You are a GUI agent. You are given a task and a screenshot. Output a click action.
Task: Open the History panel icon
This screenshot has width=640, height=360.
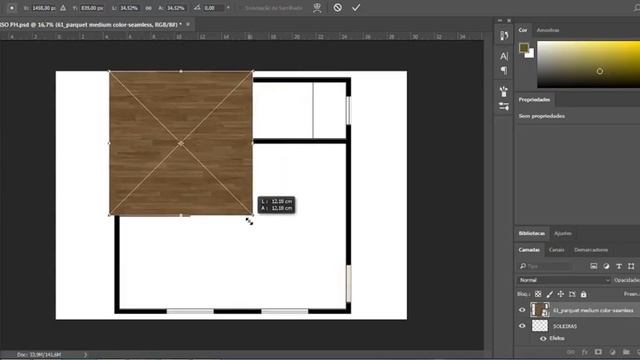(504, 36)
